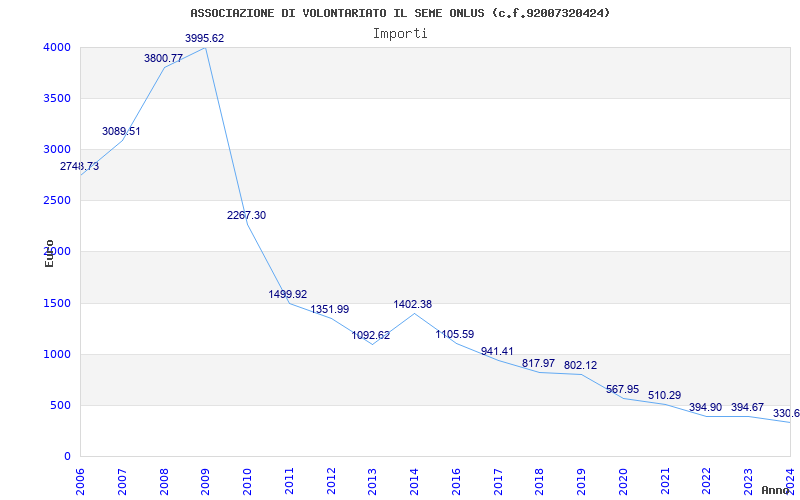Screen dimensions: 800x500
Task: Click the x-axis year 2008
Action: [164, 482]
